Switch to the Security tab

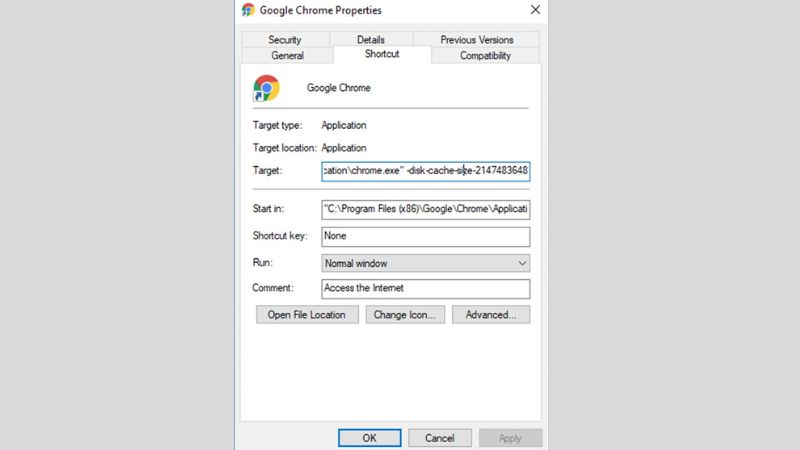click(285, 39)
